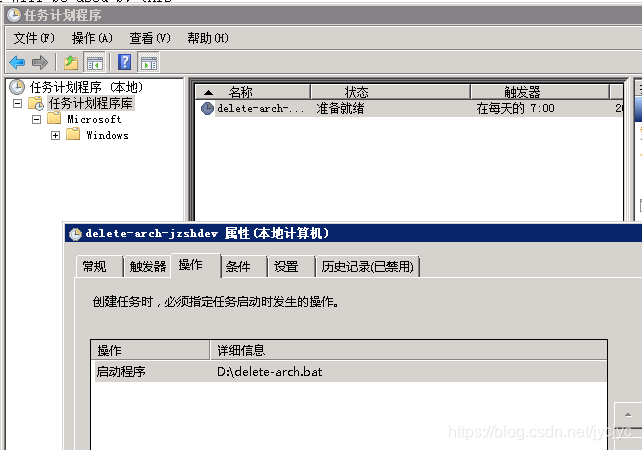642x450 pixels.
Task: Click the 操作 column header in actions list
Action: (x=150, y=351)
